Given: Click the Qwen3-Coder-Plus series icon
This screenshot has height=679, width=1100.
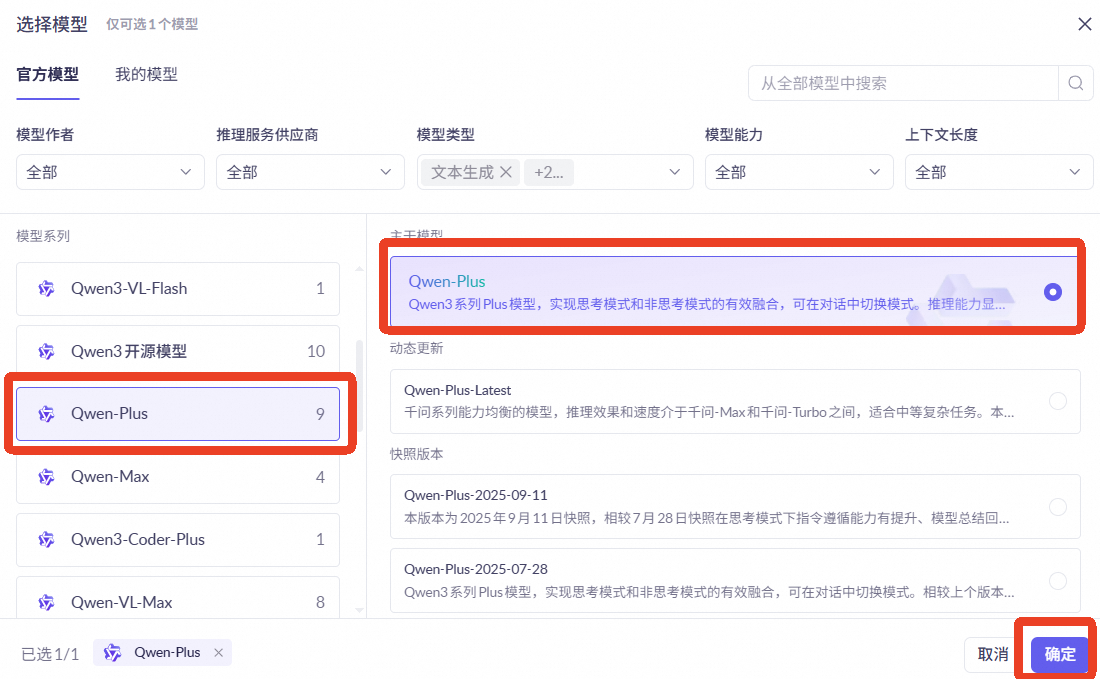Looking at the screenshot, I should click(x=46, y=539).
